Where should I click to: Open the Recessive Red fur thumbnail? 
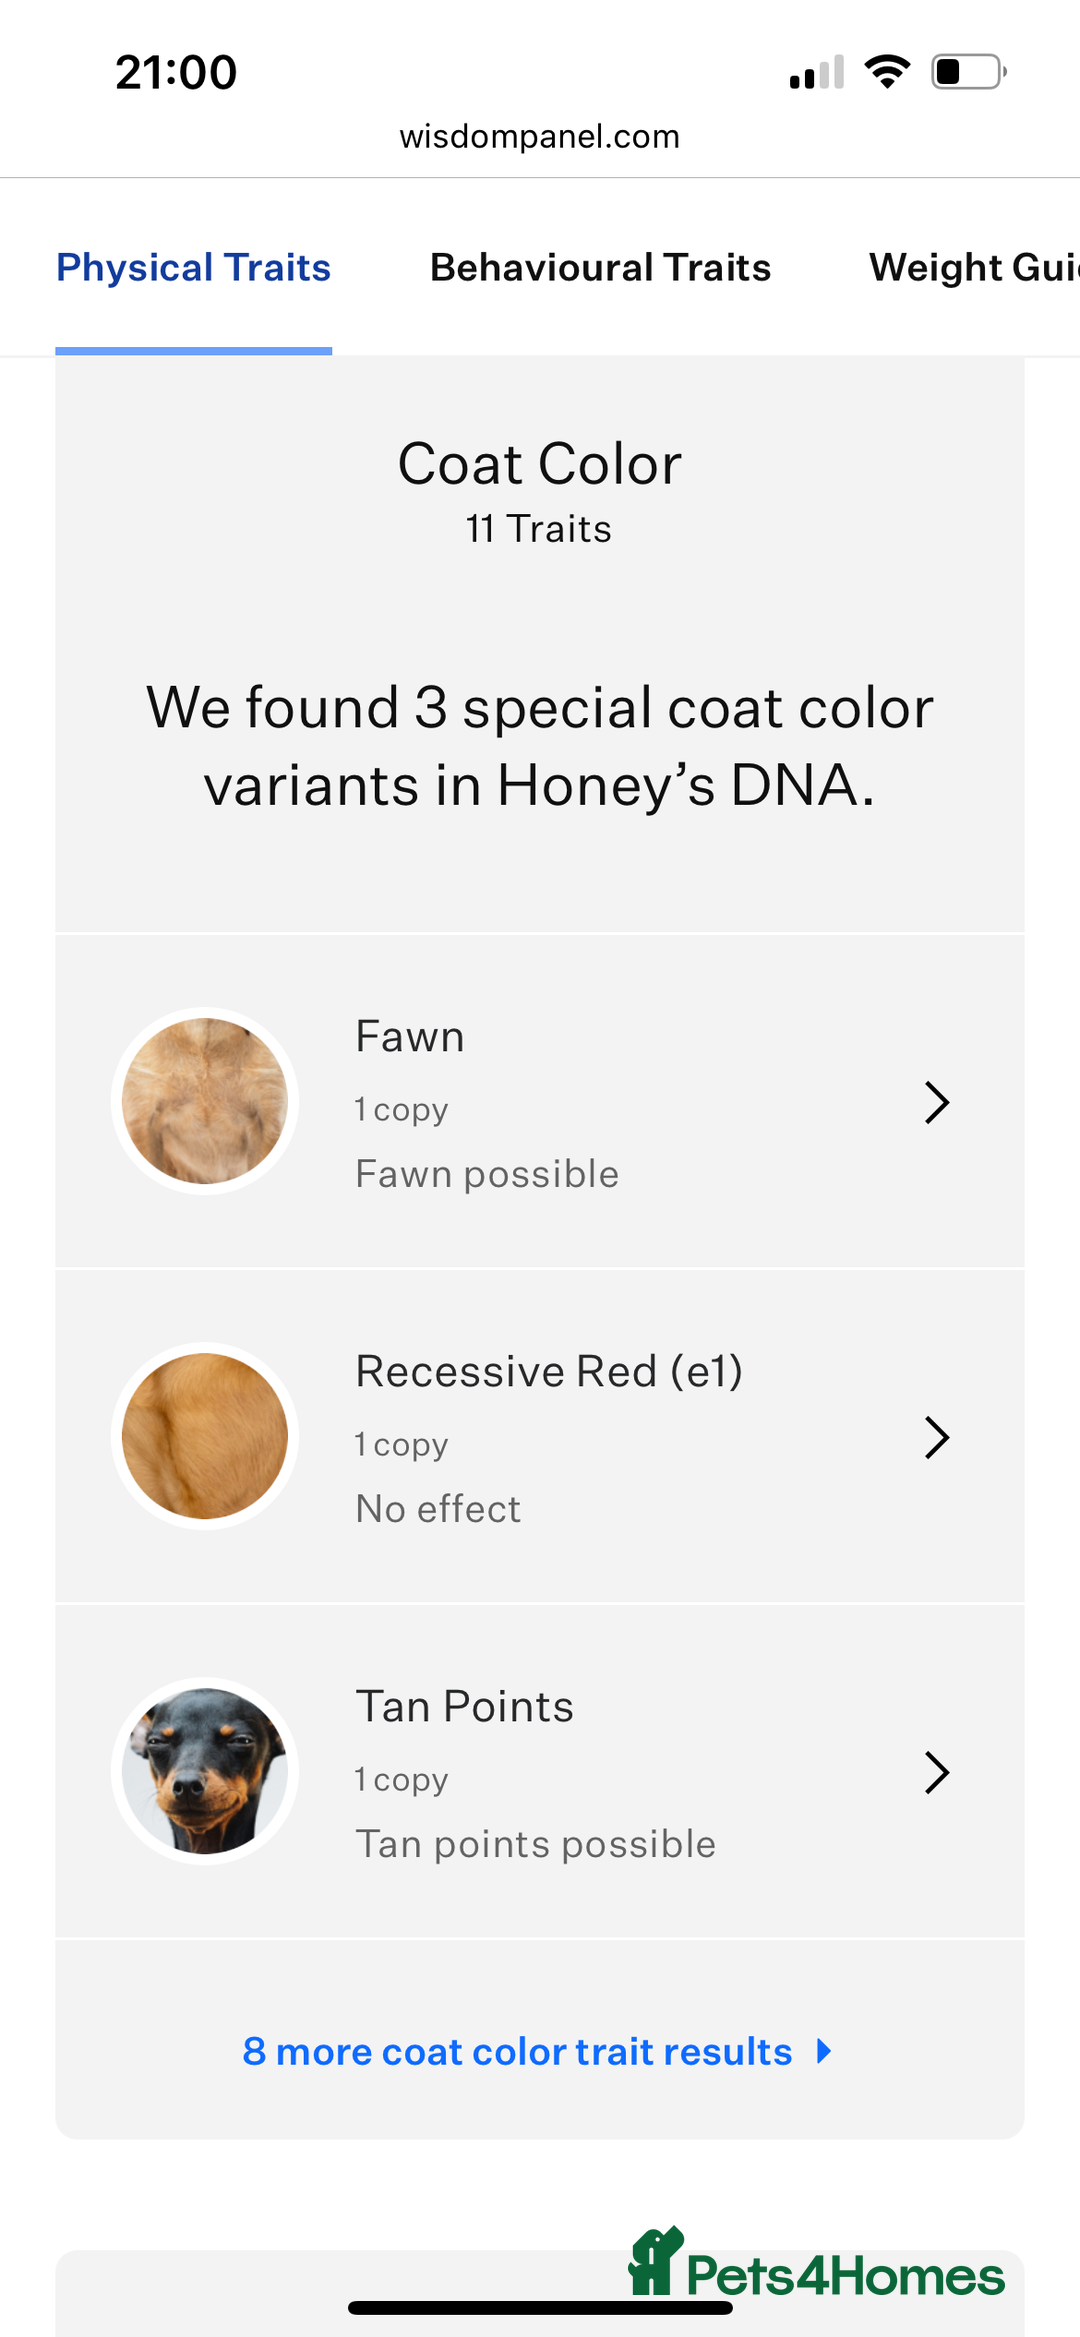pos(205,1436)
